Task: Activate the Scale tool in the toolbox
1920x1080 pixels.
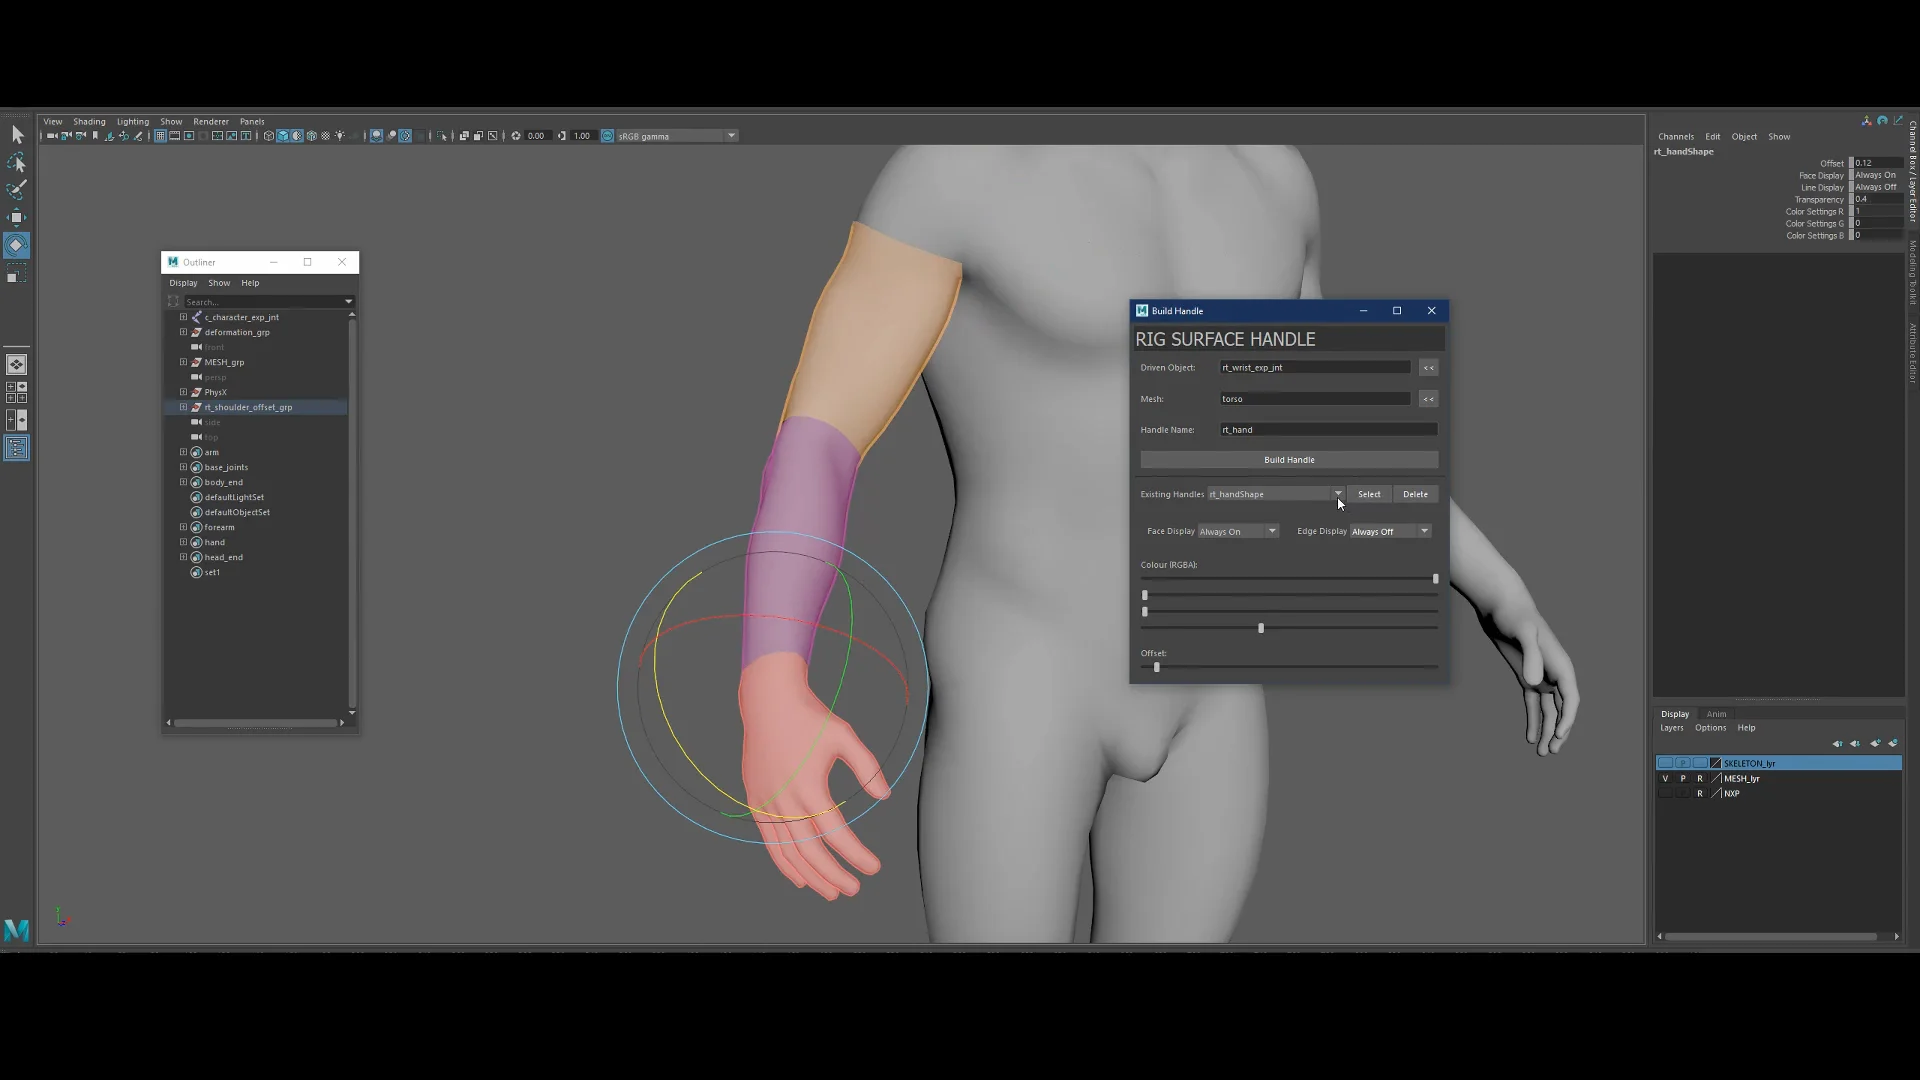Action: coord(17,275)
